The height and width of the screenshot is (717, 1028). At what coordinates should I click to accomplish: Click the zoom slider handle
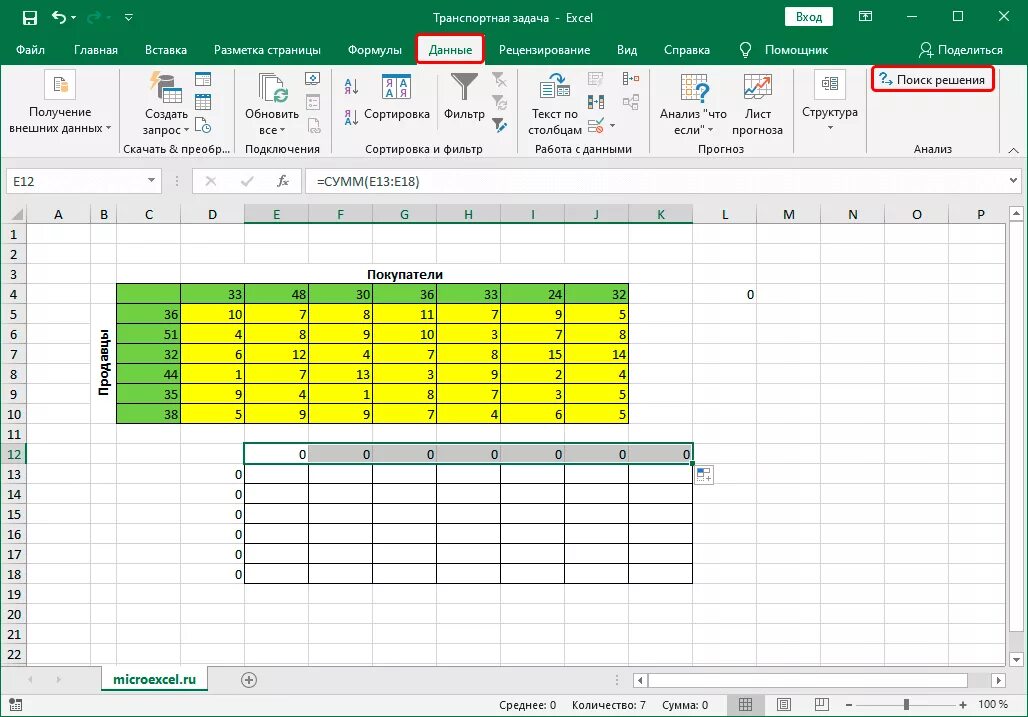(x=906, y=705)
